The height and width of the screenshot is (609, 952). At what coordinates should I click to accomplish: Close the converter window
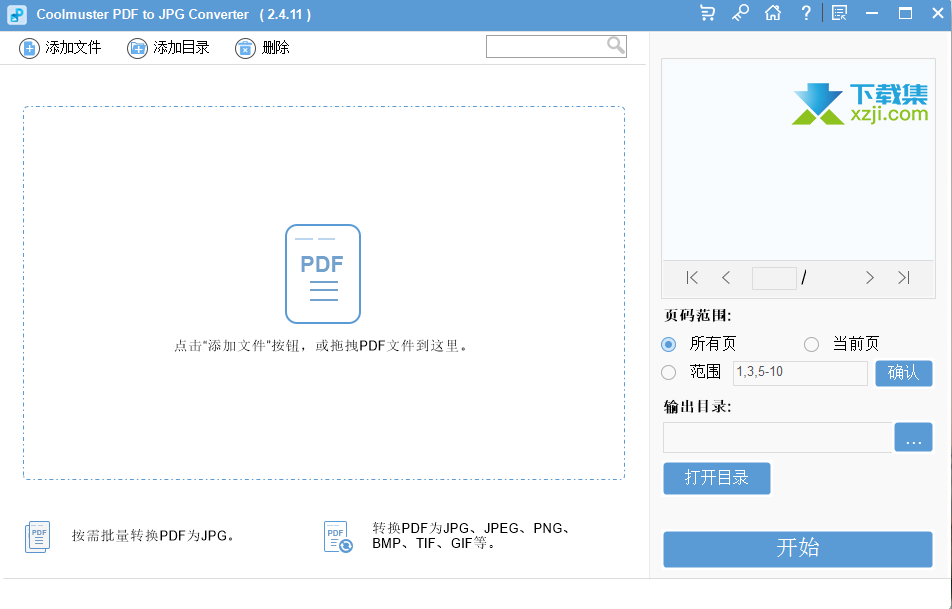(x=938, y=13)
